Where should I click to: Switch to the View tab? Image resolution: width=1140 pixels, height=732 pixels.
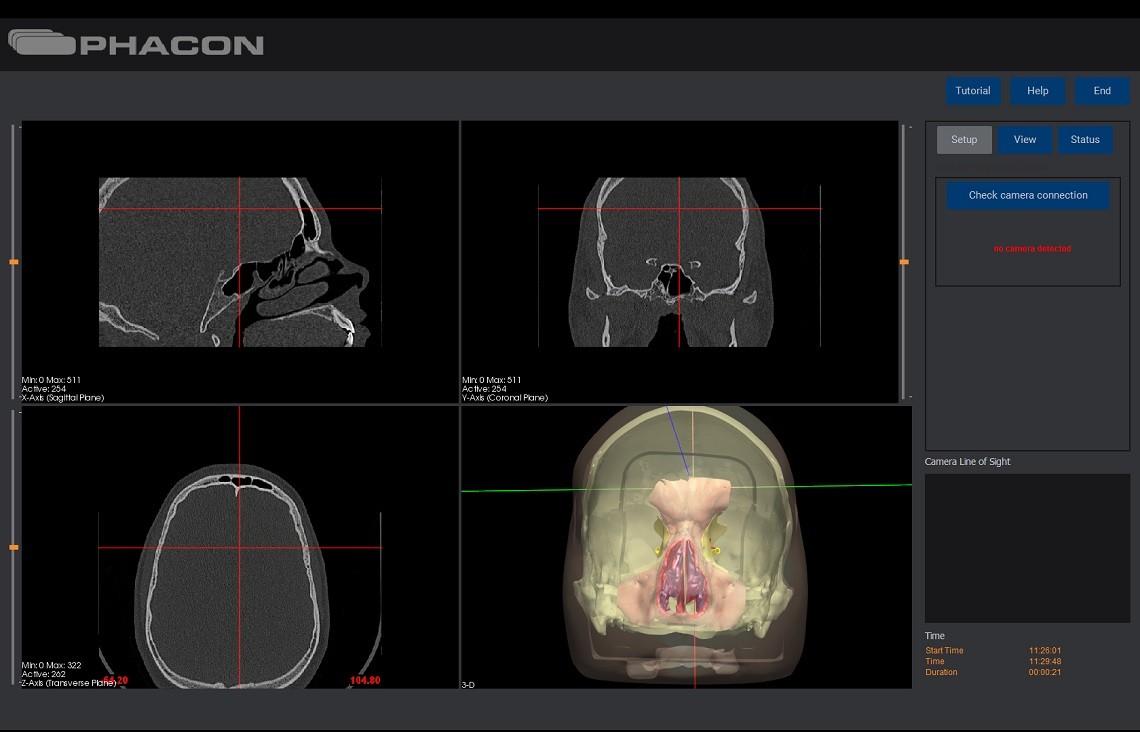pyautogui.click(x=1025, y=140)
